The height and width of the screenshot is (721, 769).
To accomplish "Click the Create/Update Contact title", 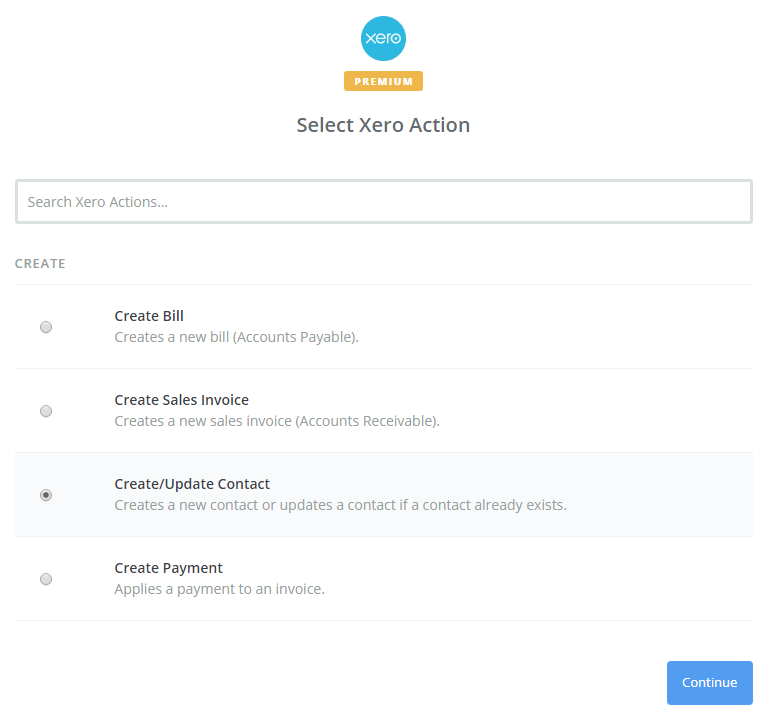I will (192, 484).
